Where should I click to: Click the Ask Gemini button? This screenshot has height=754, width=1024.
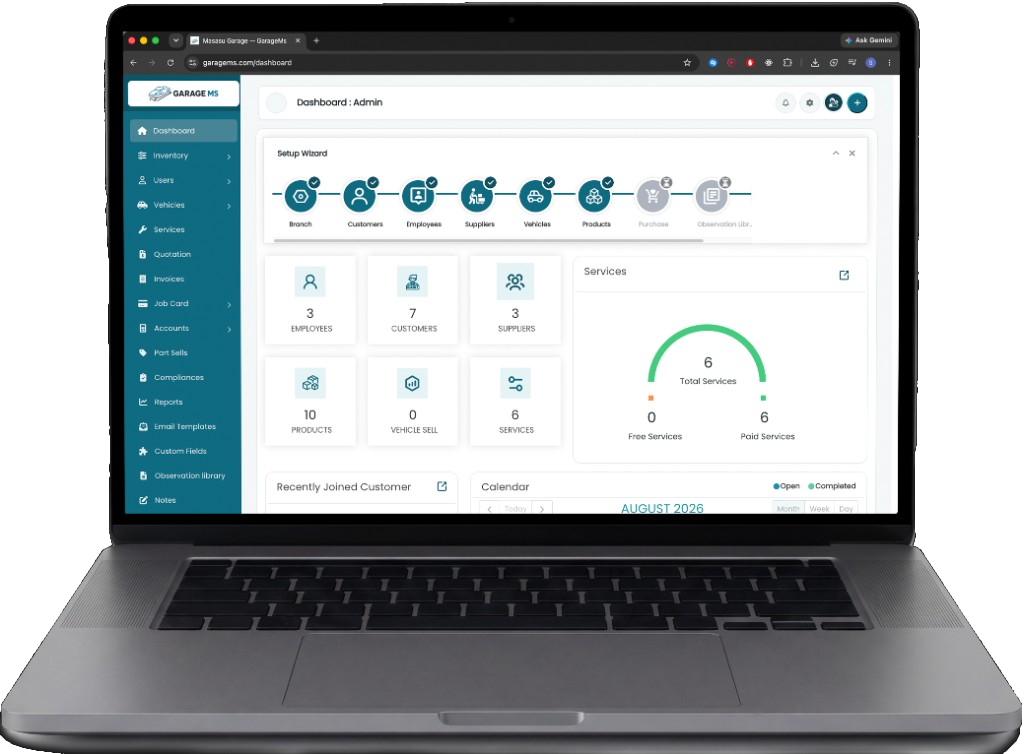869,40
